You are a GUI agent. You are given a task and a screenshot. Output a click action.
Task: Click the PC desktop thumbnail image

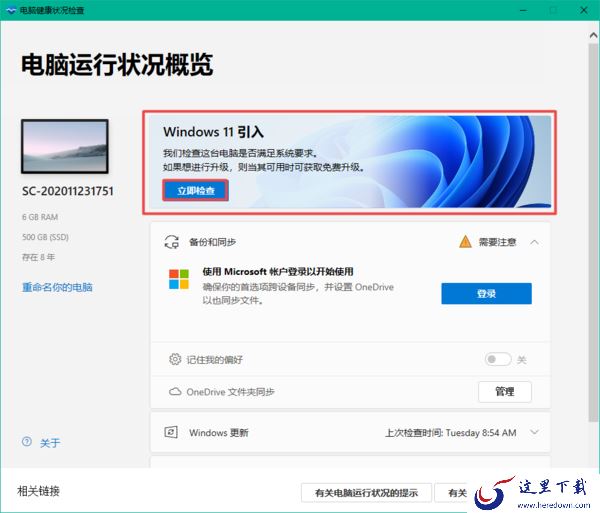[x=65, y=147]
